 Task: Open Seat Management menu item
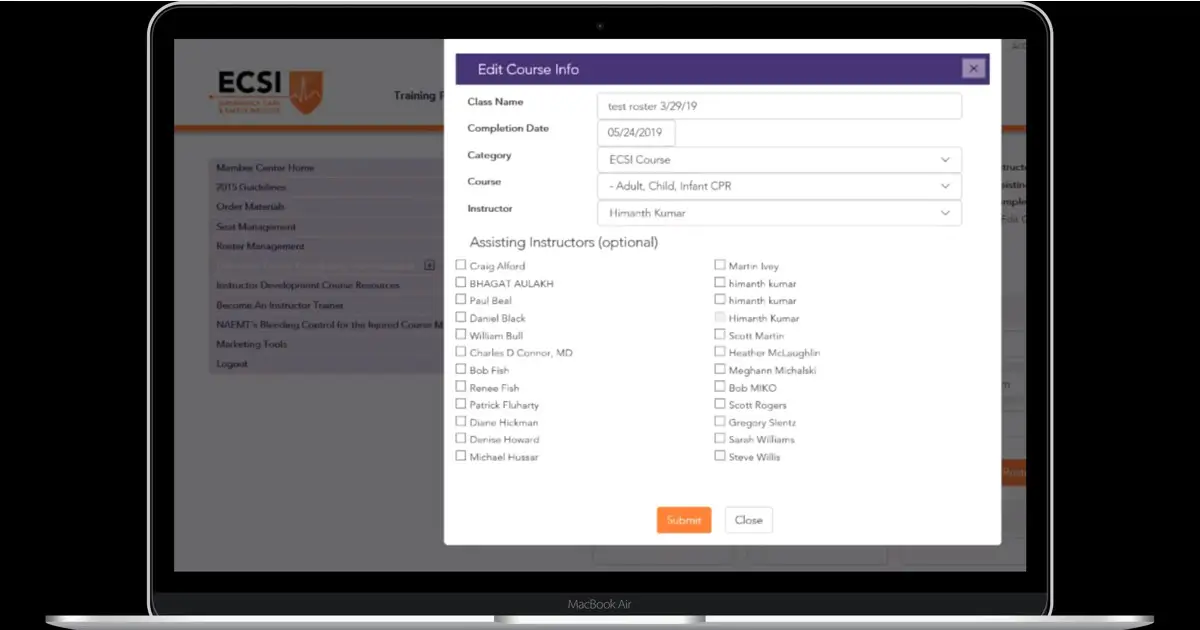click(257, 227)
